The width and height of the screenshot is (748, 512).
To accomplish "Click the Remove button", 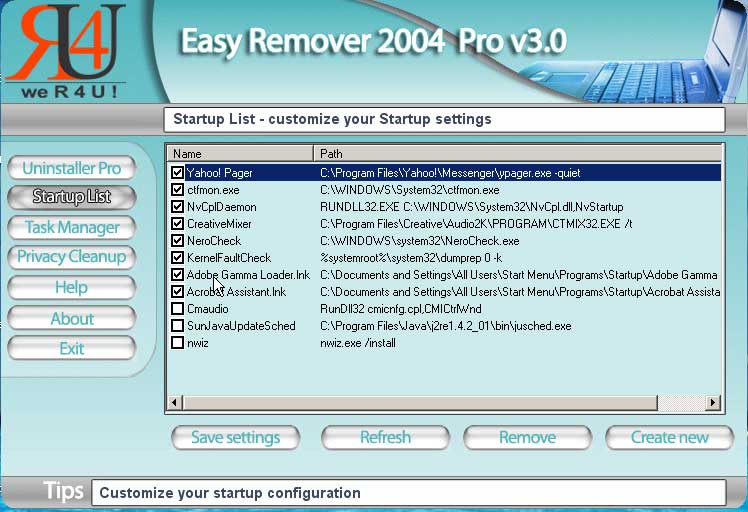I will click(528, 438).
